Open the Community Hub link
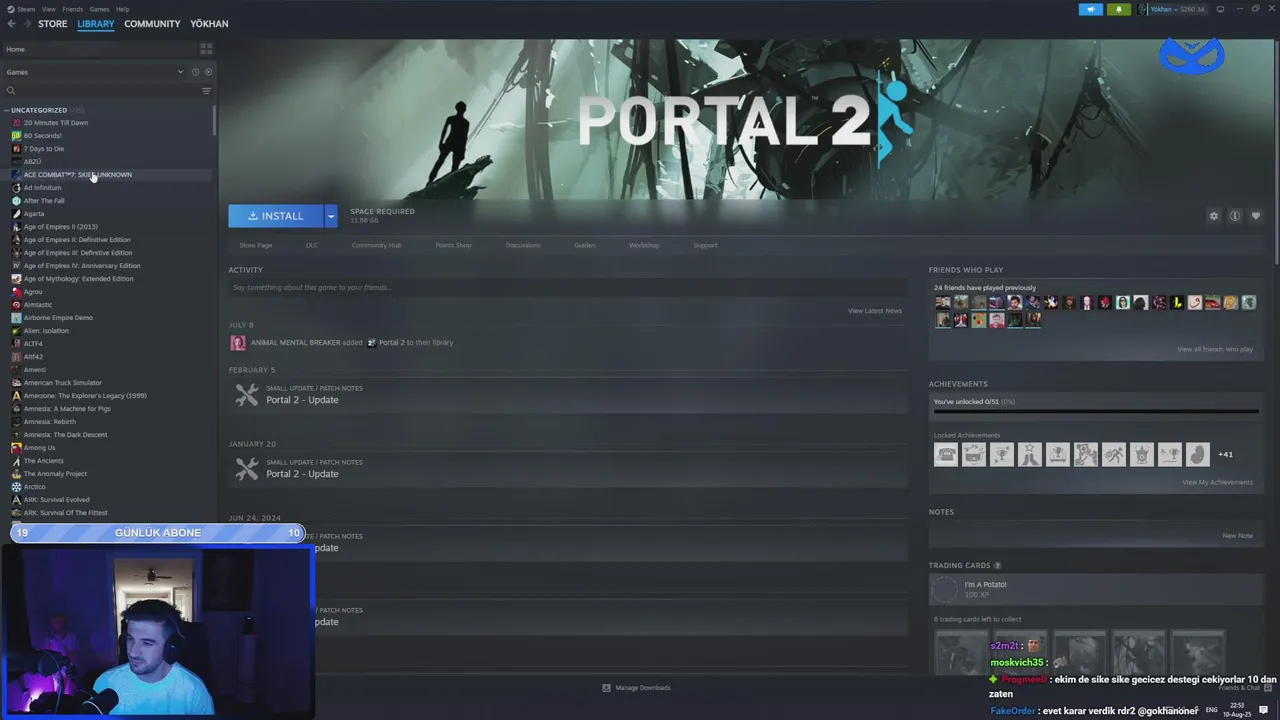This screenshot has width=1280, height=720. 376,245
